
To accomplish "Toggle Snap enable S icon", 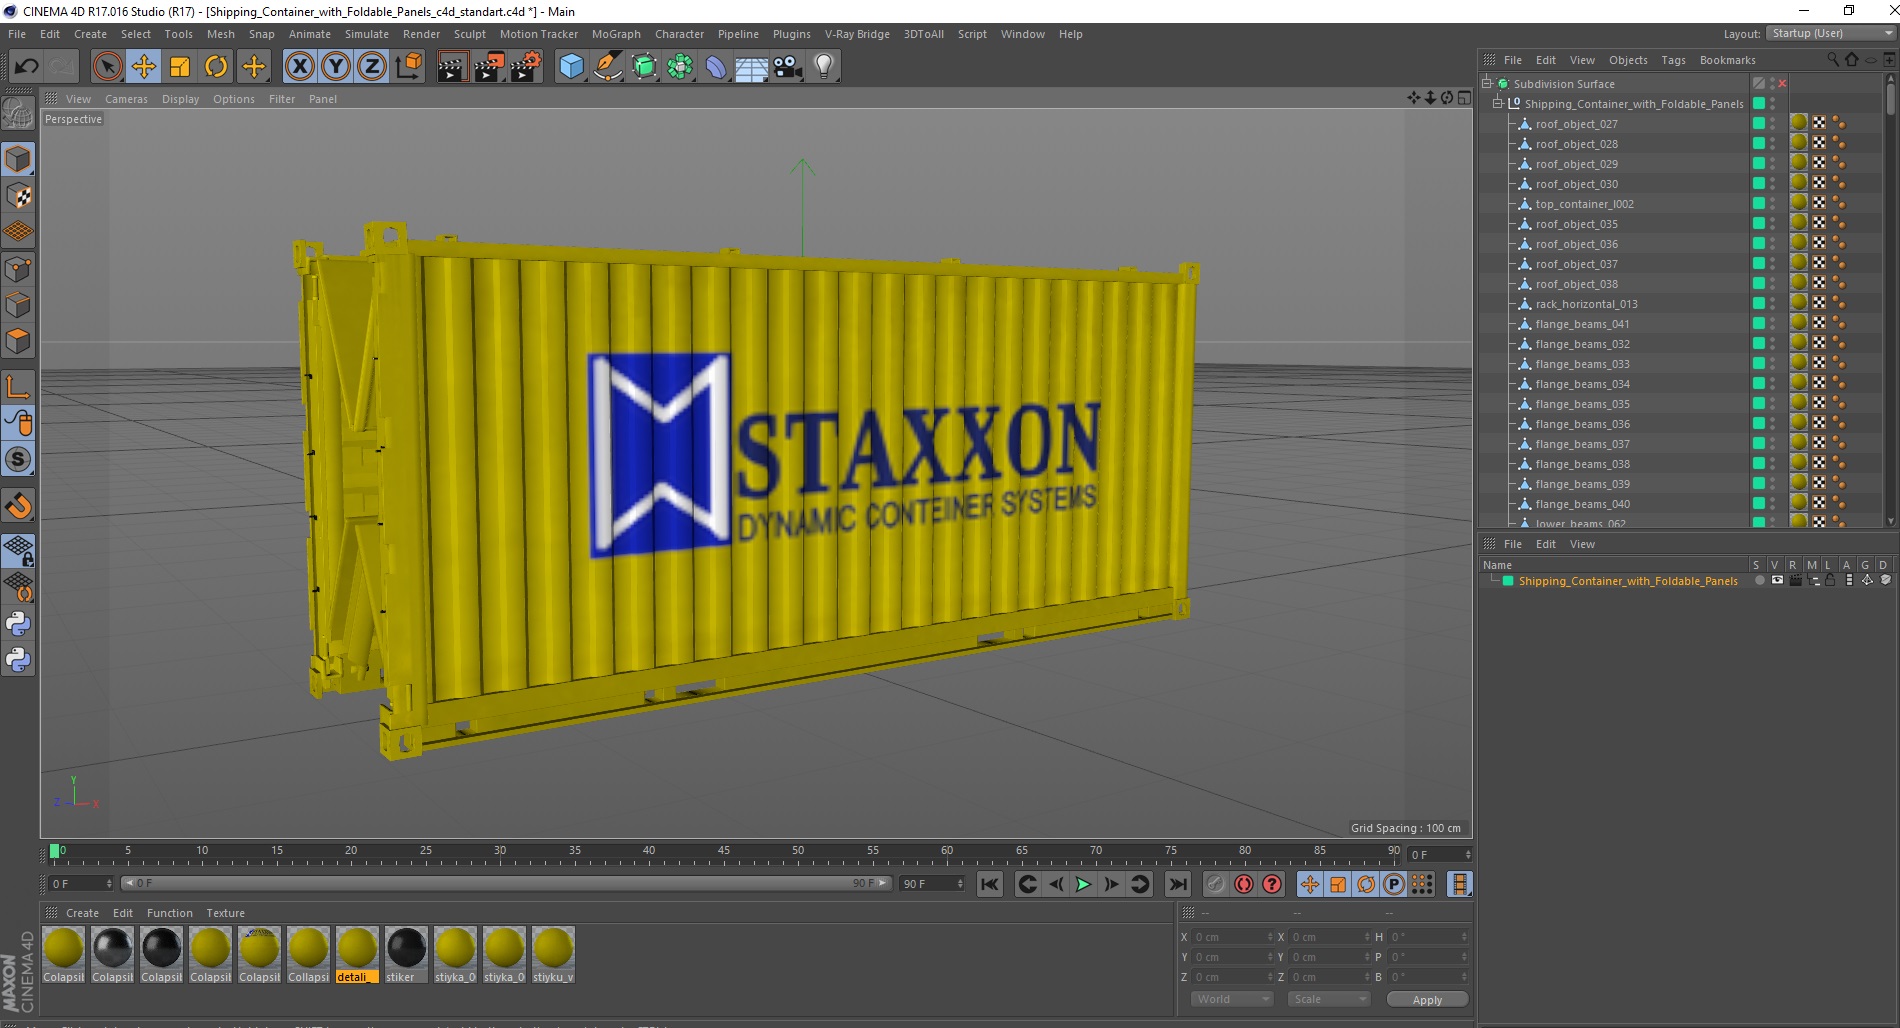I will click(x=18, y=459).
